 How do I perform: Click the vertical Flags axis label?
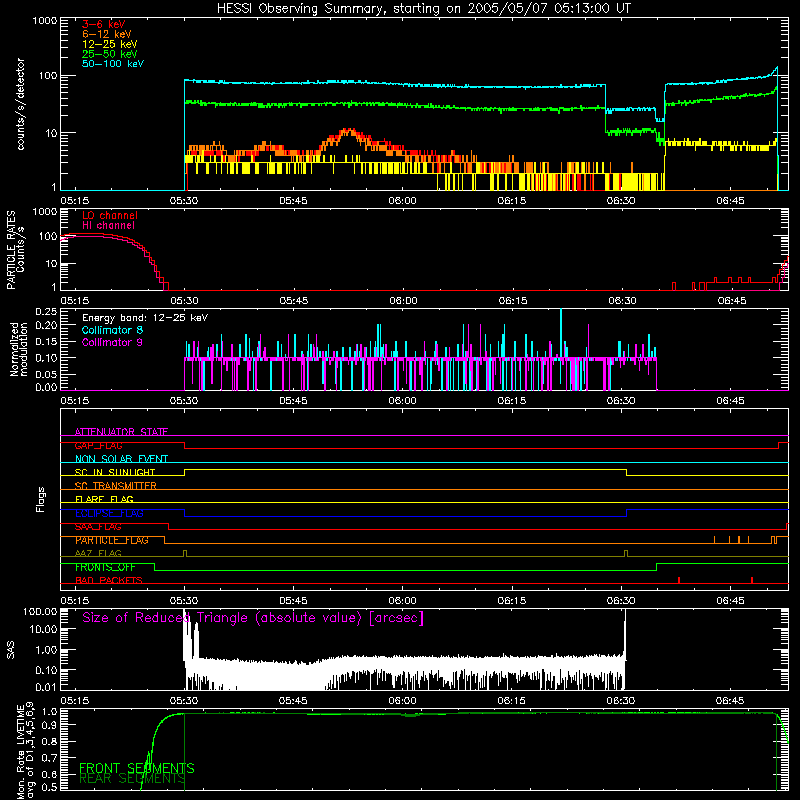point(40,499)
